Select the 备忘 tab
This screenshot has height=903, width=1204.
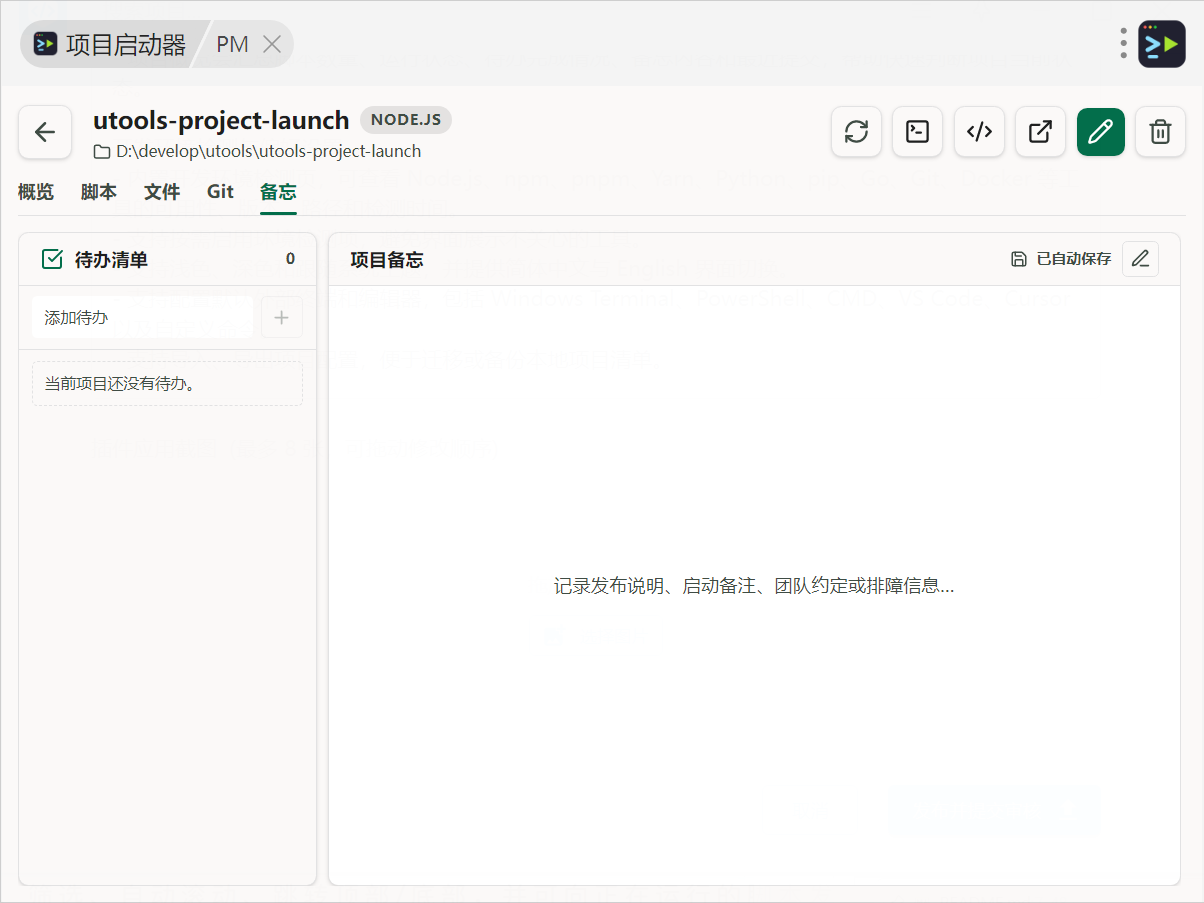(278, 192)
